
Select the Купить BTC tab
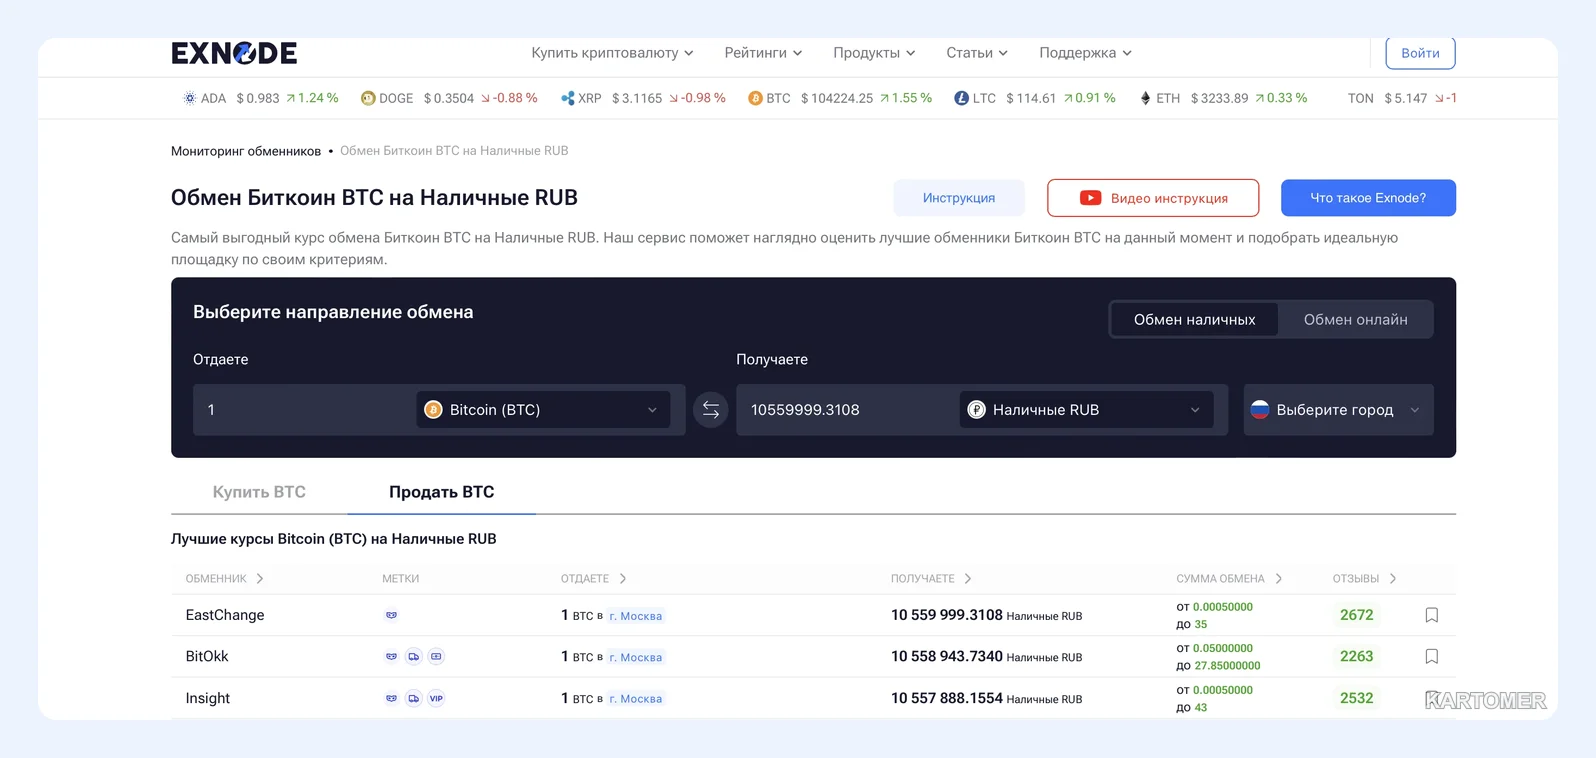click(259, 492)
